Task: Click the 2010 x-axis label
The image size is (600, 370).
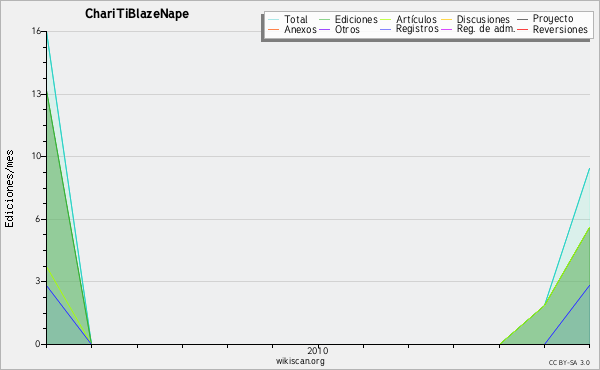Action: pyautogui.click(x=318, y=350)
